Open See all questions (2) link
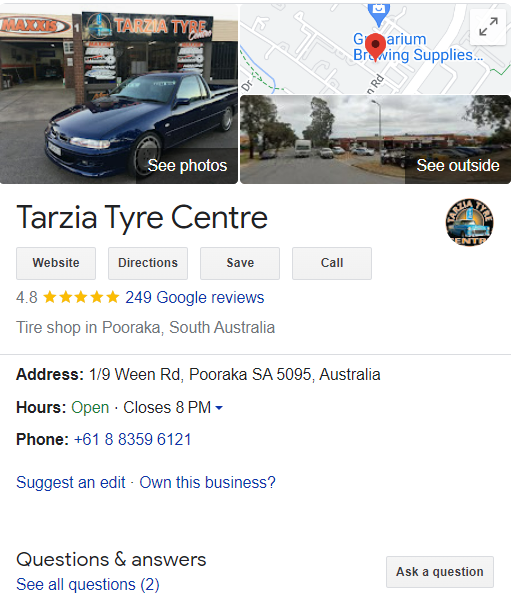 pos(88,585)
